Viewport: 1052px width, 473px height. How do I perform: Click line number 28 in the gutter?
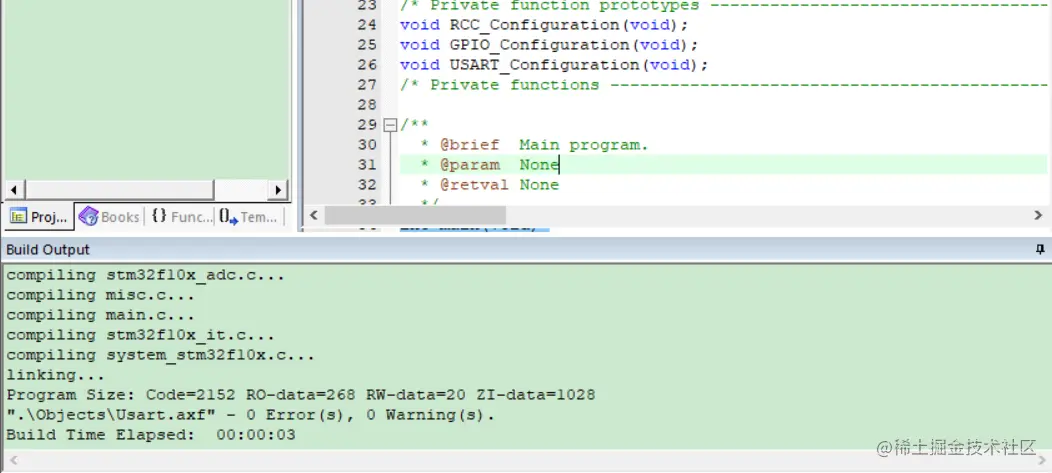pyautogui.click(x=367, y=105)
